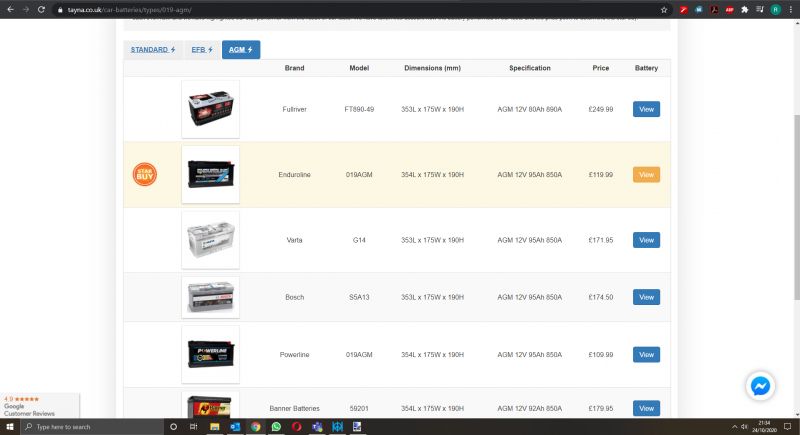This screenshot has width=800, height=435.
Task: Open the Messenger chat bubble
Action: pyautogui.click(x=760, y=387)
